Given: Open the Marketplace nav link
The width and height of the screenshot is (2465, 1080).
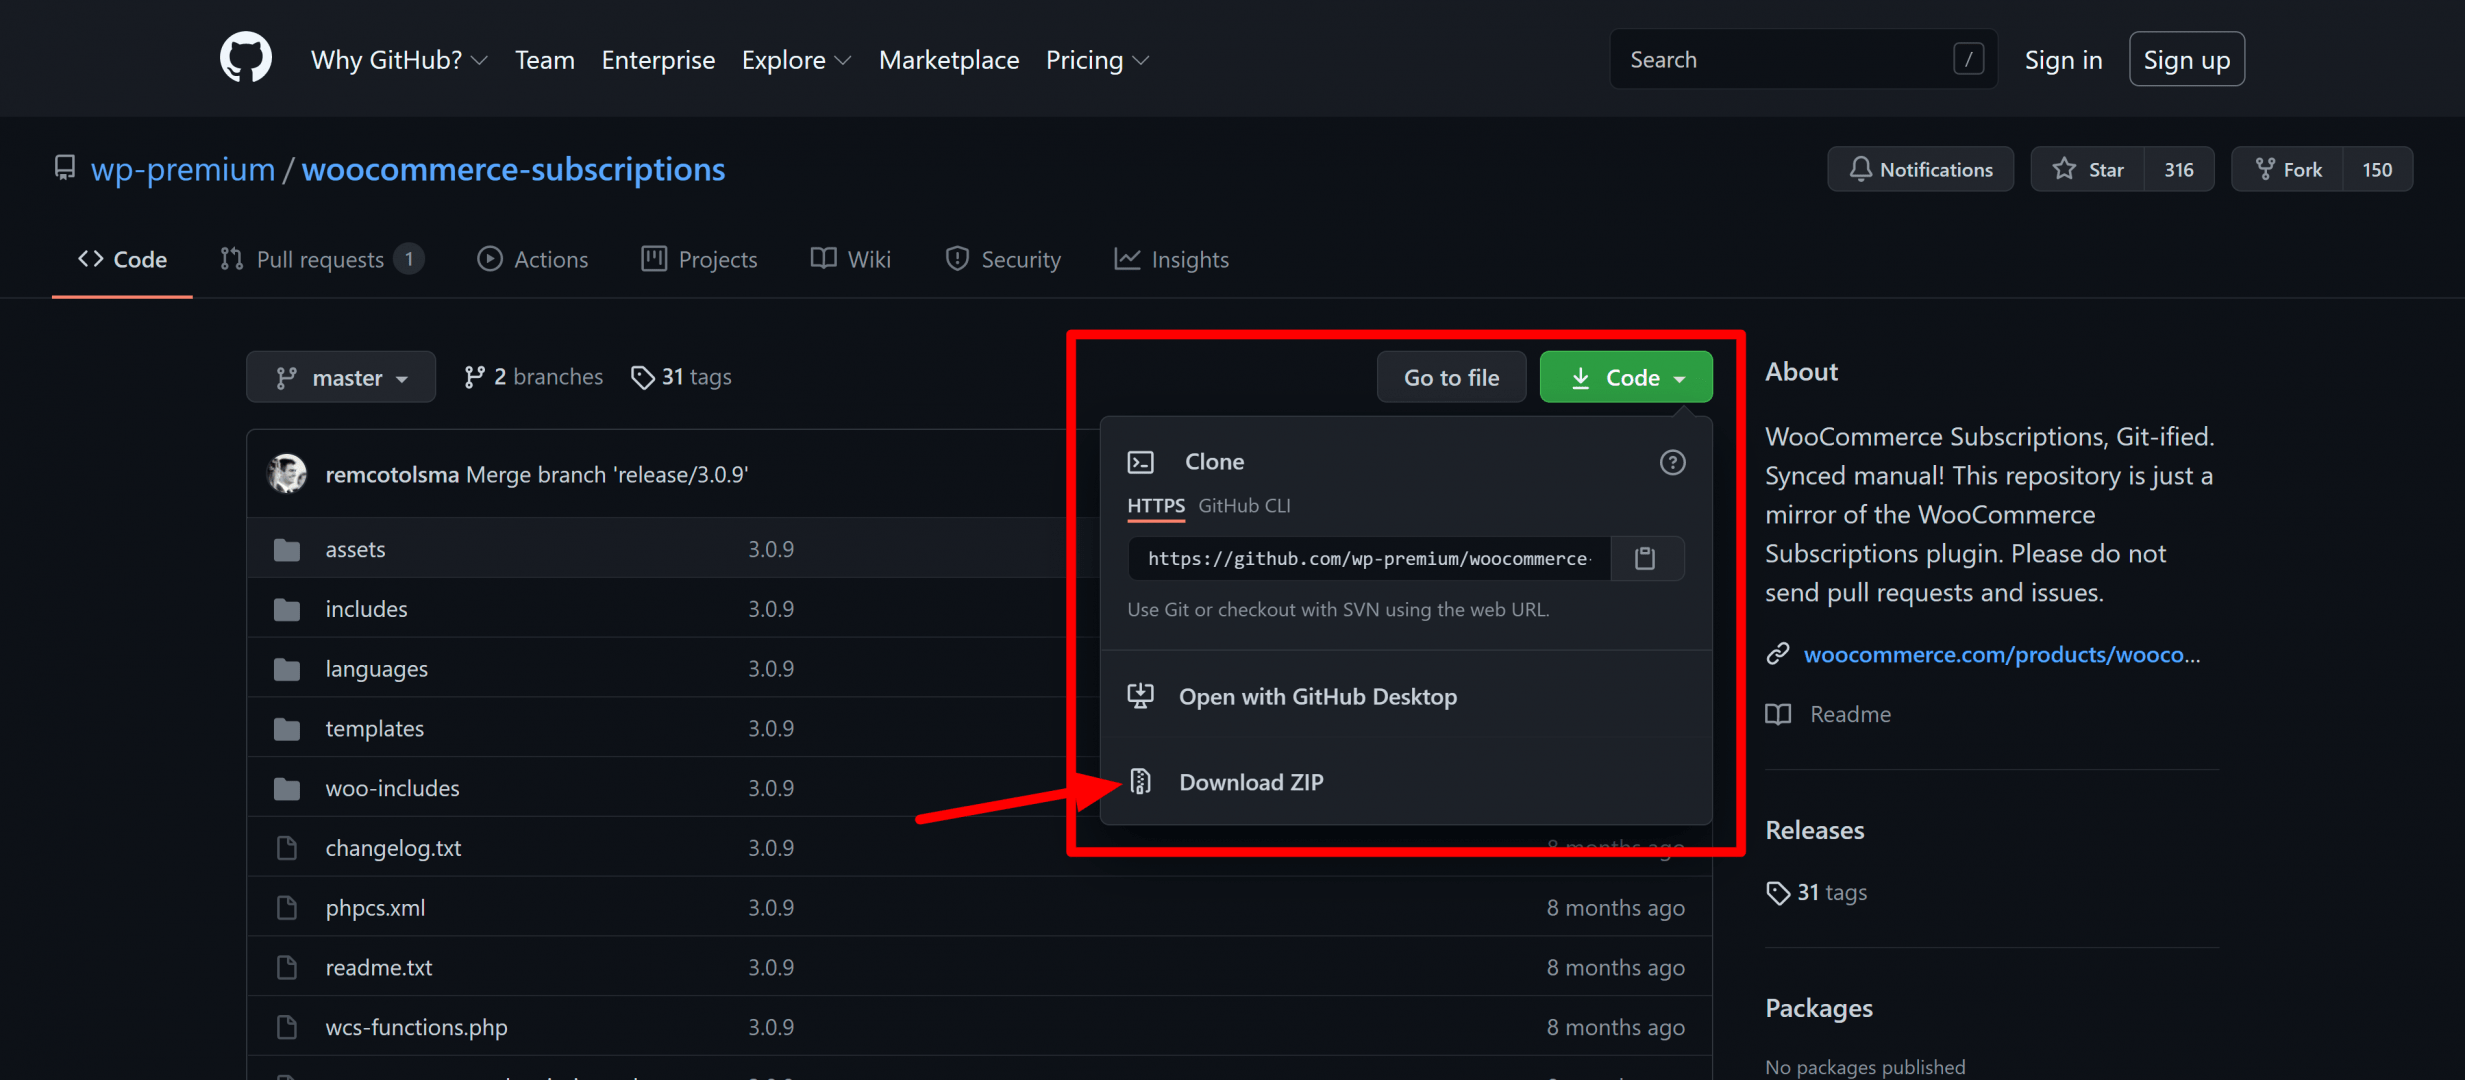Looking at the screenshot, I should click(x=949, y=60).
